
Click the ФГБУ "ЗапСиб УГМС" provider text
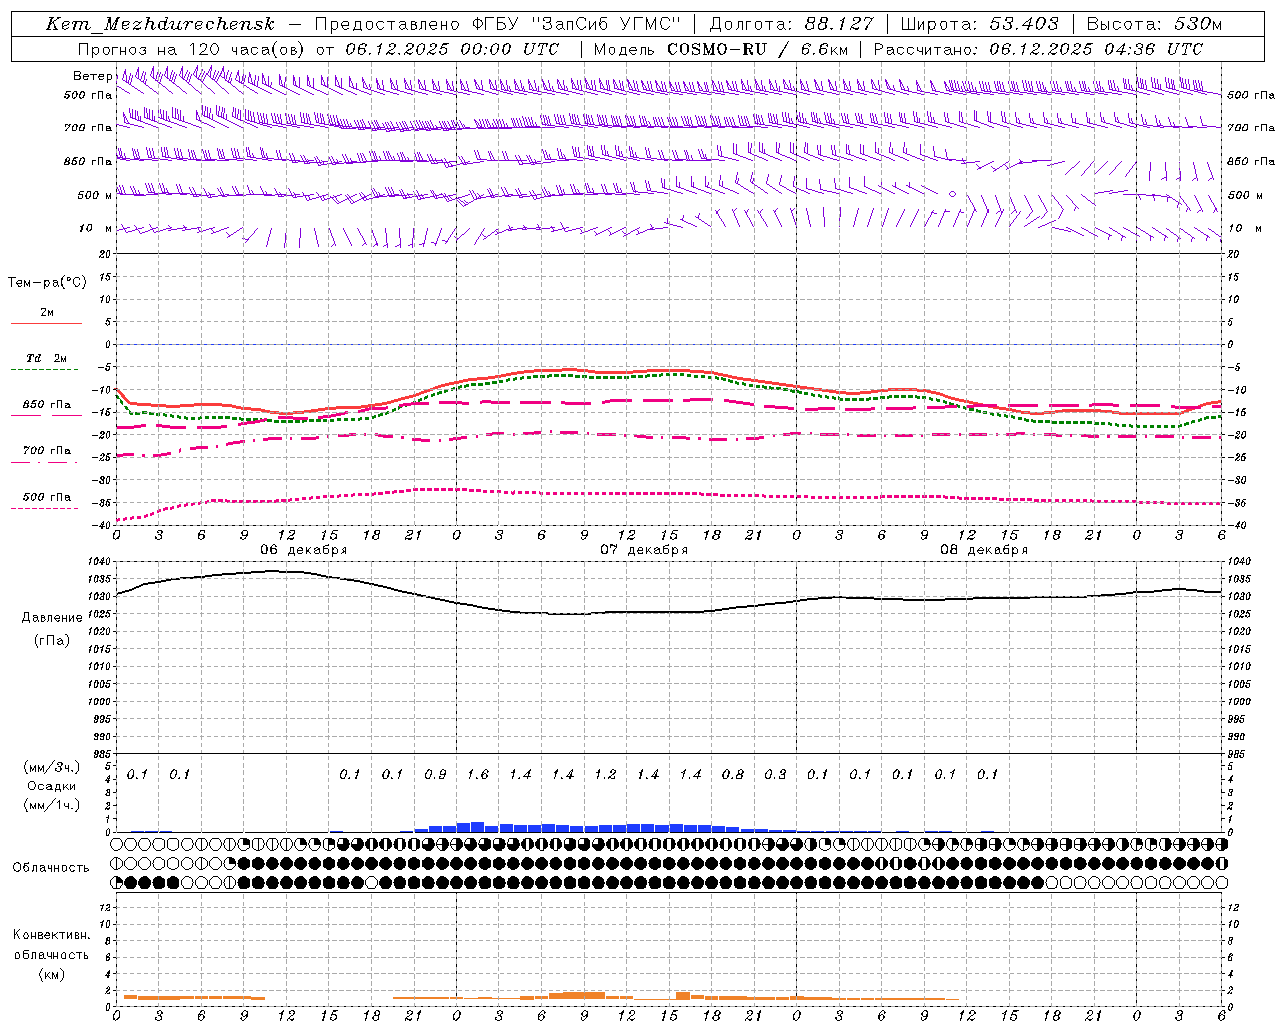coord(574,24)
